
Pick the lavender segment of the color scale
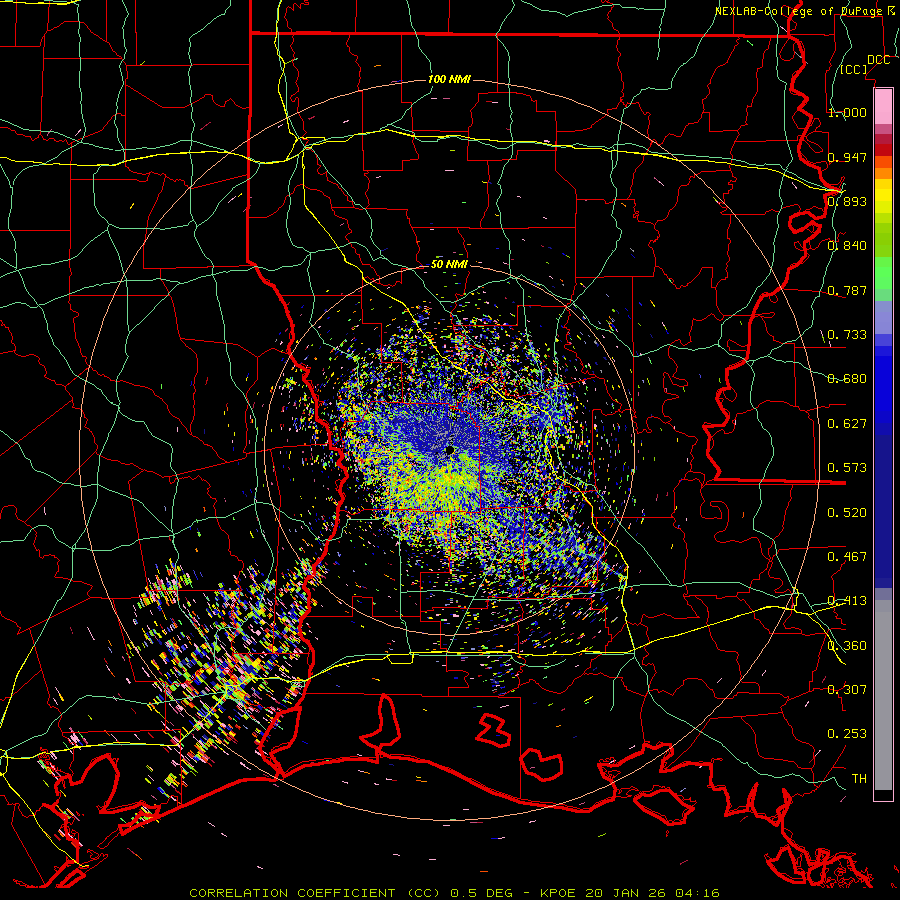pyautogui.click(x=883, y=318)
